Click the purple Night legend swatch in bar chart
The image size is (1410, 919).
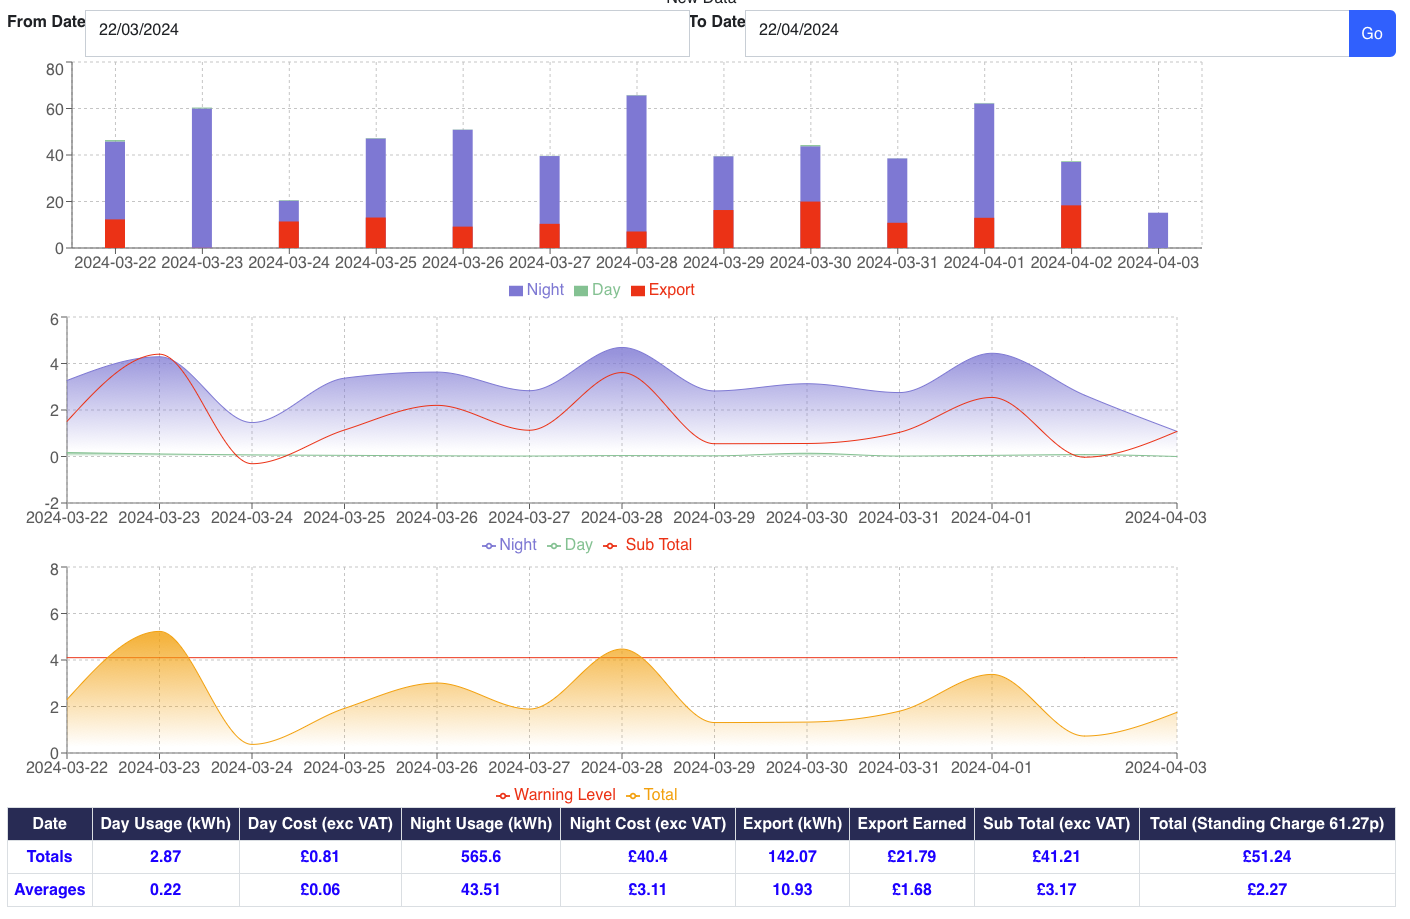tap(516, 291)
